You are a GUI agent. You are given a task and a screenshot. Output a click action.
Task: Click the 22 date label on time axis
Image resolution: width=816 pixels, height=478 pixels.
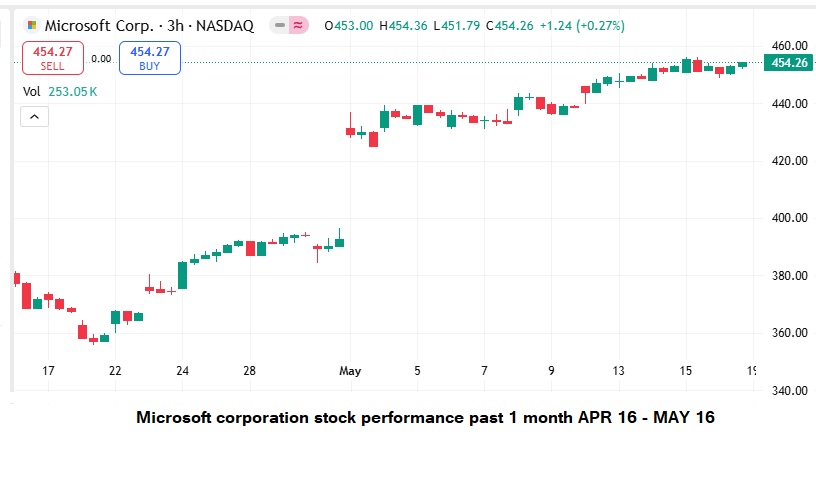click(115, 371)
